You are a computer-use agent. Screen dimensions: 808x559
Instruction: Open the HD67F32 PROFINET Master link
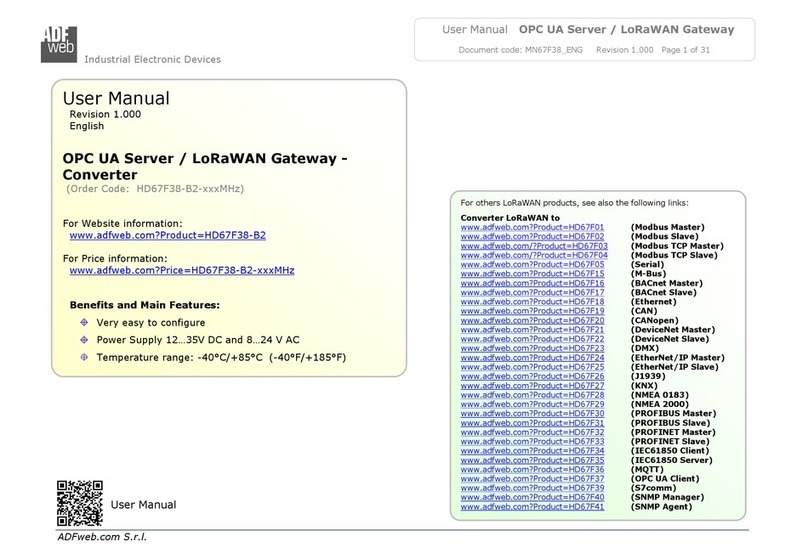(532, 432)
